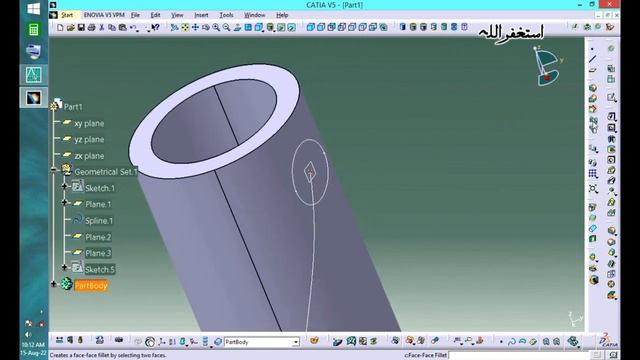Select the Plane tool in the right toolbar
Viewport: 640px width, 360px height.
pyautogui.click(x=593, y=70)
